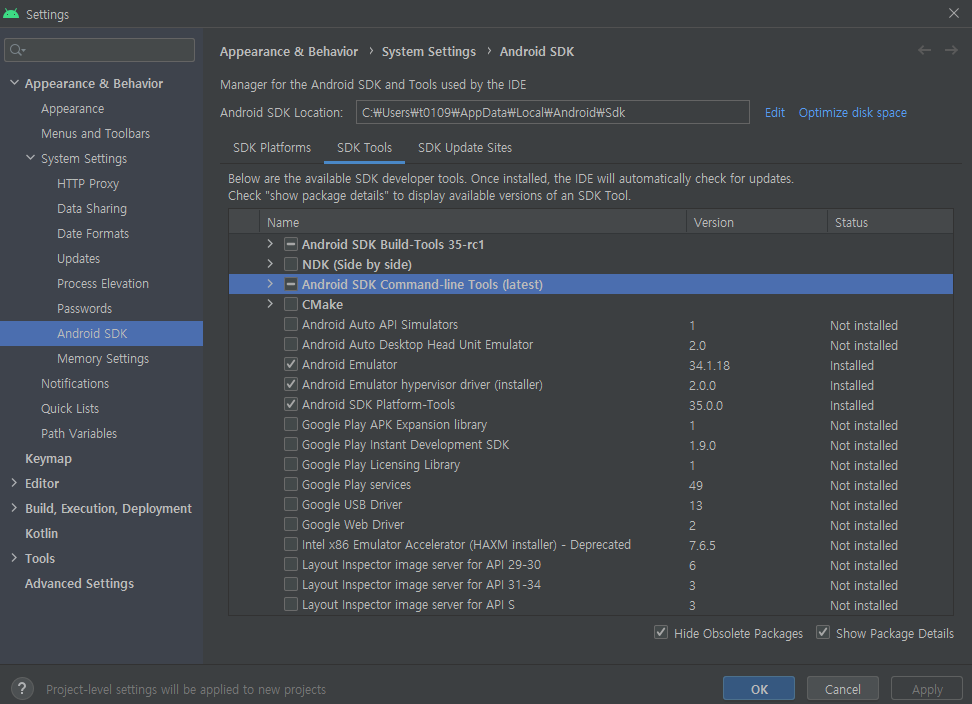
Task: Select Process Elevation settings
Action: click(x=103, y=283)
